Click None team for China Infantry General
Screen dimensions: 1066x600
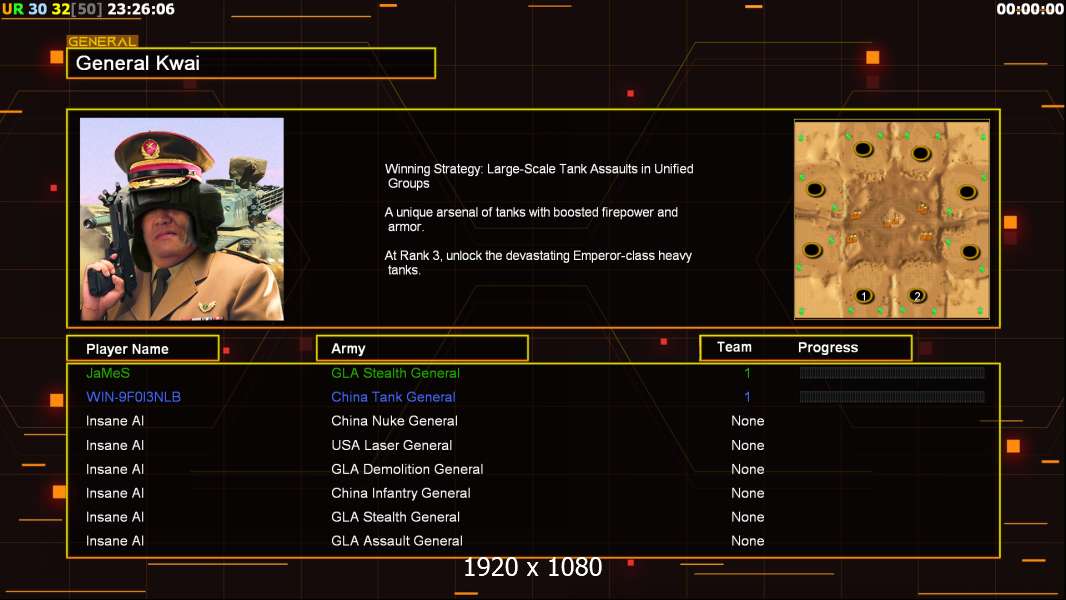[747, 493]
